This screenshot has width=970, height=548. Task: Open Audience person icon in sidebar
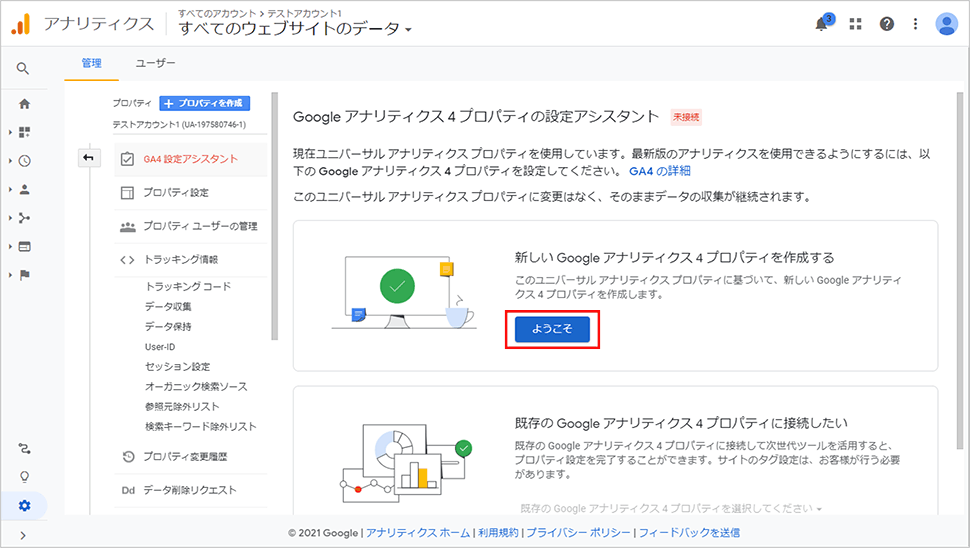(25, 189)
